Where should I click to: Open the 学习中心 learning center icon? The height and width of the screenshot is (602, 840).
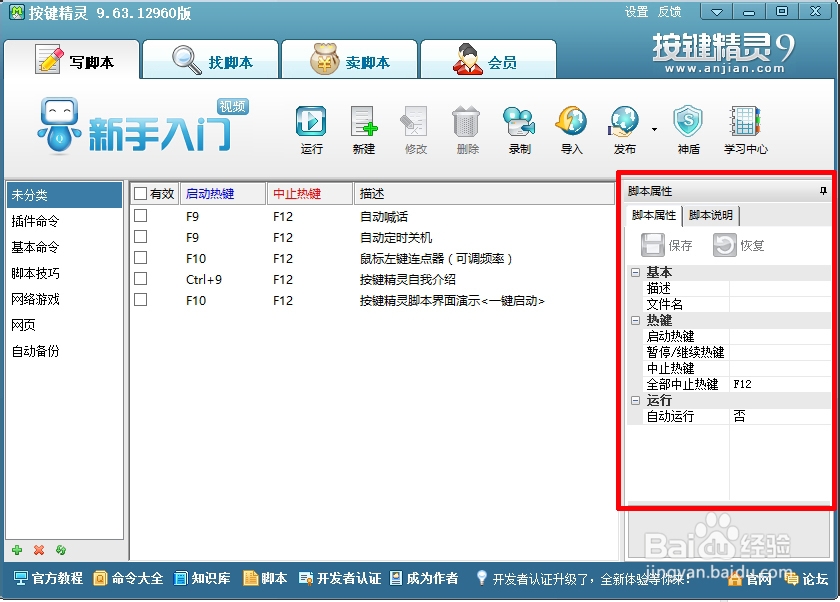(x=745, y=122)
